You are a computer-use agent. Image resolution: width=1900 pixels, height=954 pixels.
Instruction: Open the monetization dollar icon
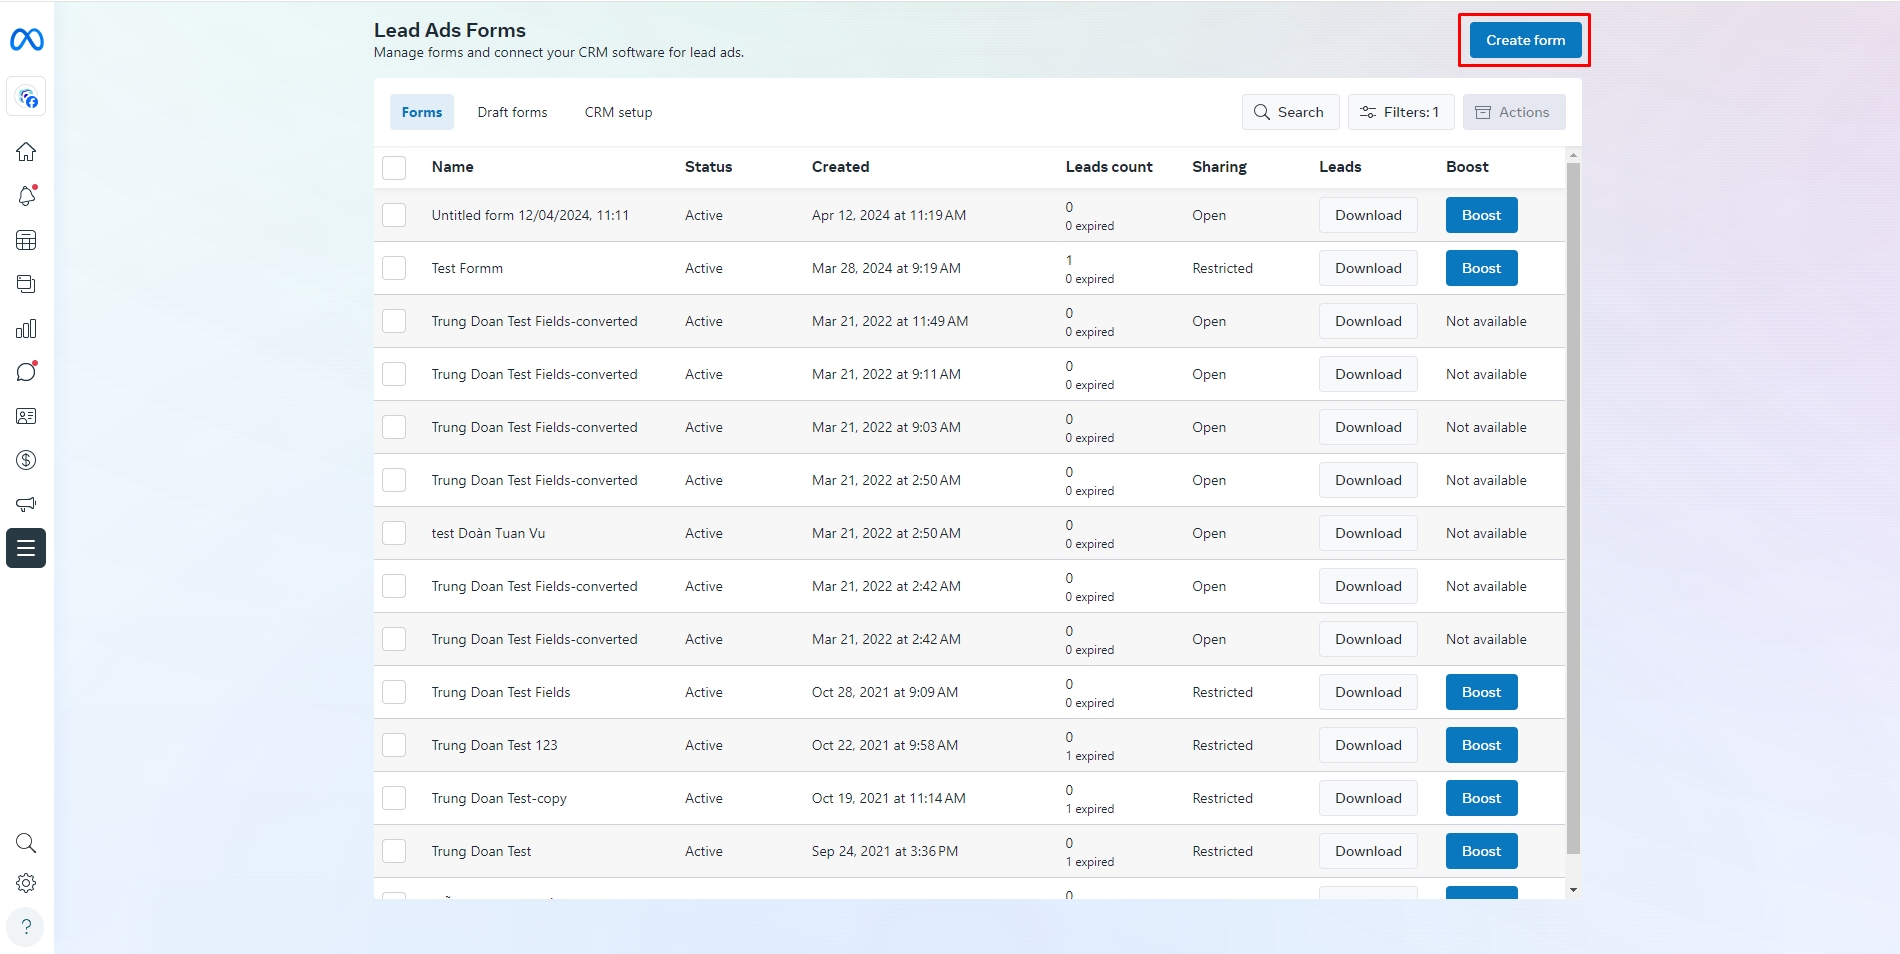[x=26, y=460]
